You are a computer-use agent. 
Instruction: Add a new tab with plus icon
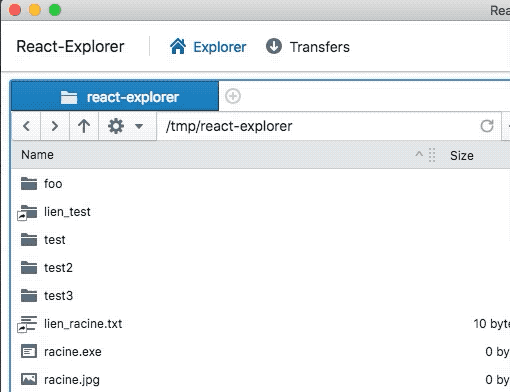tap(233, 96)
